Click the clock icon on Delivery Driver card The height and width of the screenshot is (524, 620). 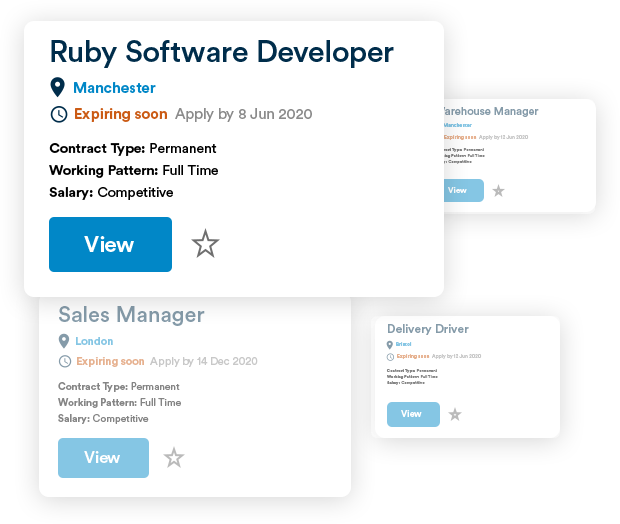click(390, 356)
